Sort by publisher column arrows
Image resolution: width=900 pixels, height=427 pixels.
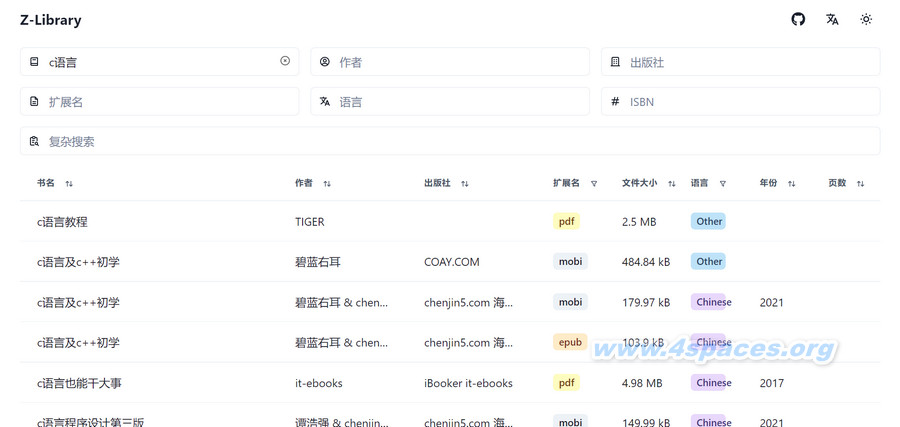click(465, 184)
